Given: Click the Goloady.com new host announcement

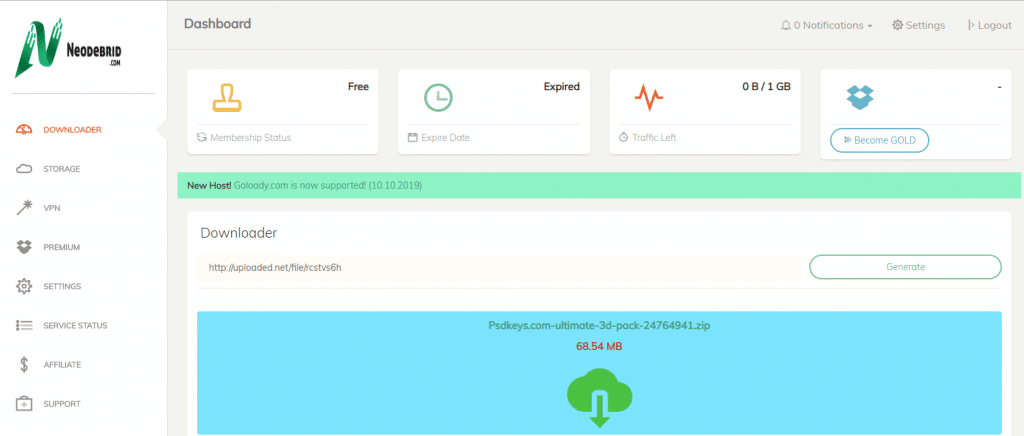Looking at the screenshot, I should [599, 185].
